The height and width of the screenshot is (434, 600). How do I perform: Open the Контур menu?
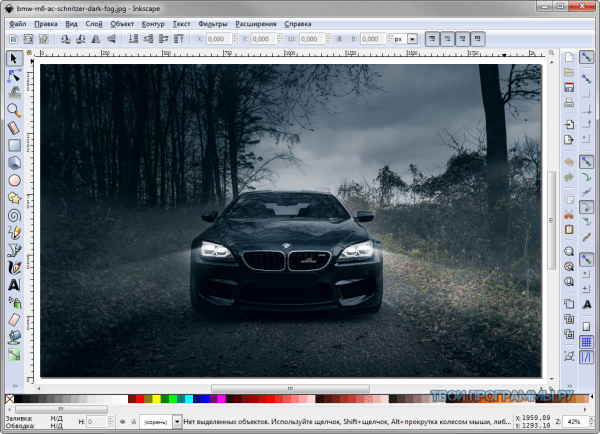[x=153, y=24]
